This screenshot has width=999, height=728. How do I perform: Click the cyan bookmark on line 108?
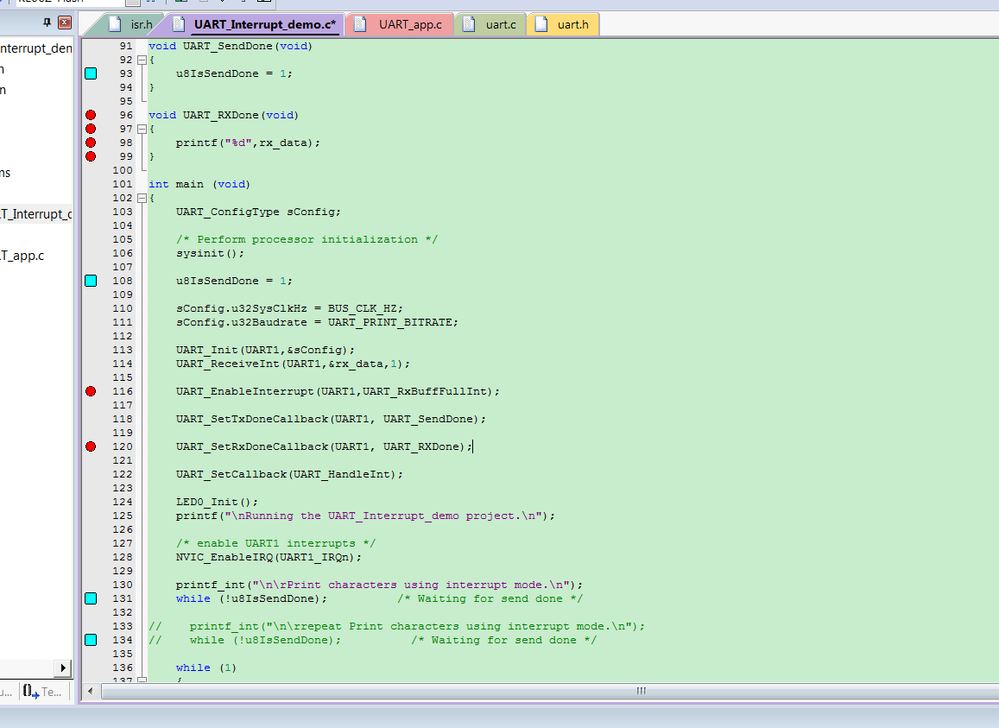click(91, 281)
